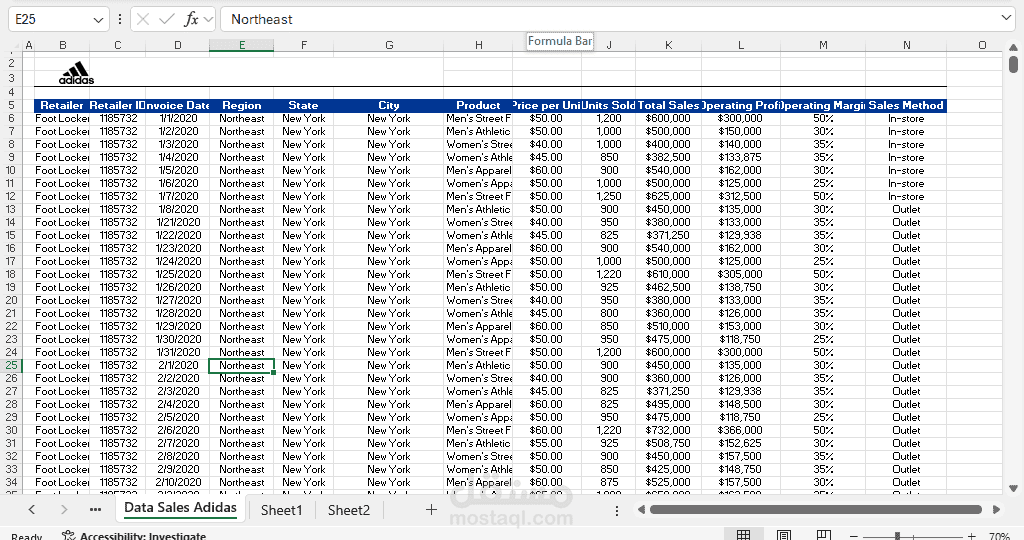
Task: Open the Name Box dropdown arrow
Action: tap(98, 20)
